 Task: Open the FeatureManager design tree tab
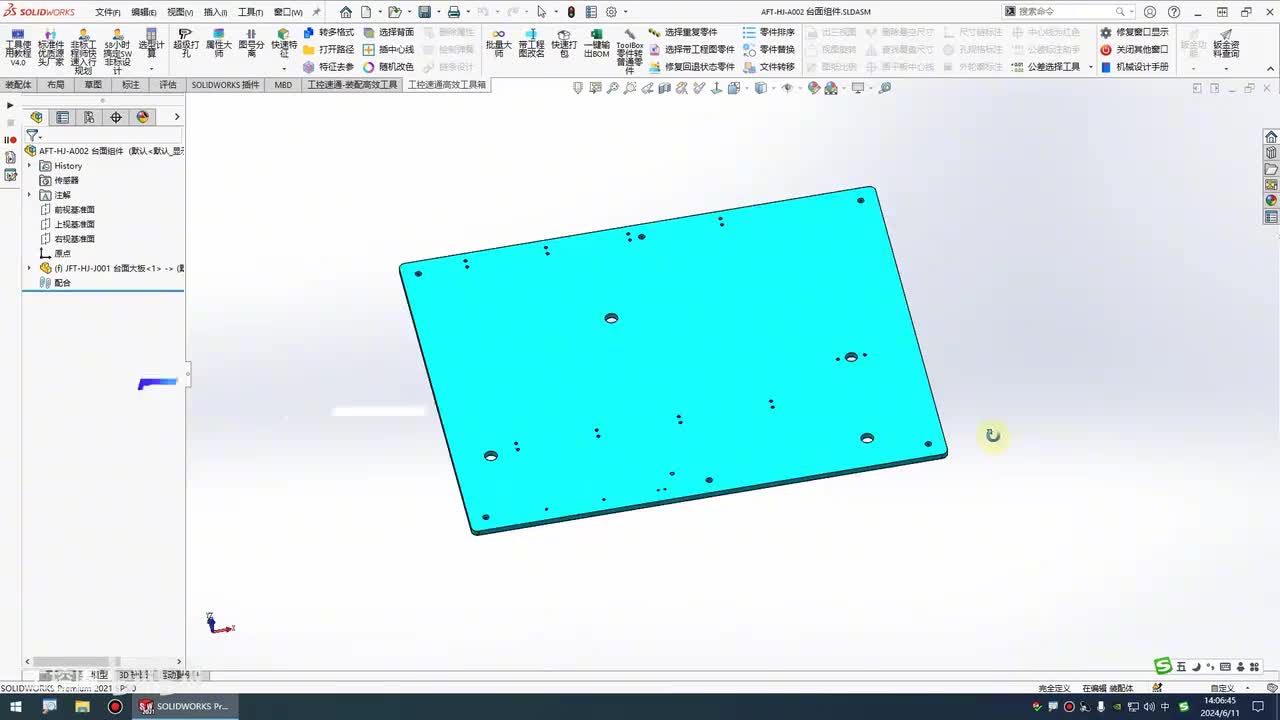click(x=37, y=117)
